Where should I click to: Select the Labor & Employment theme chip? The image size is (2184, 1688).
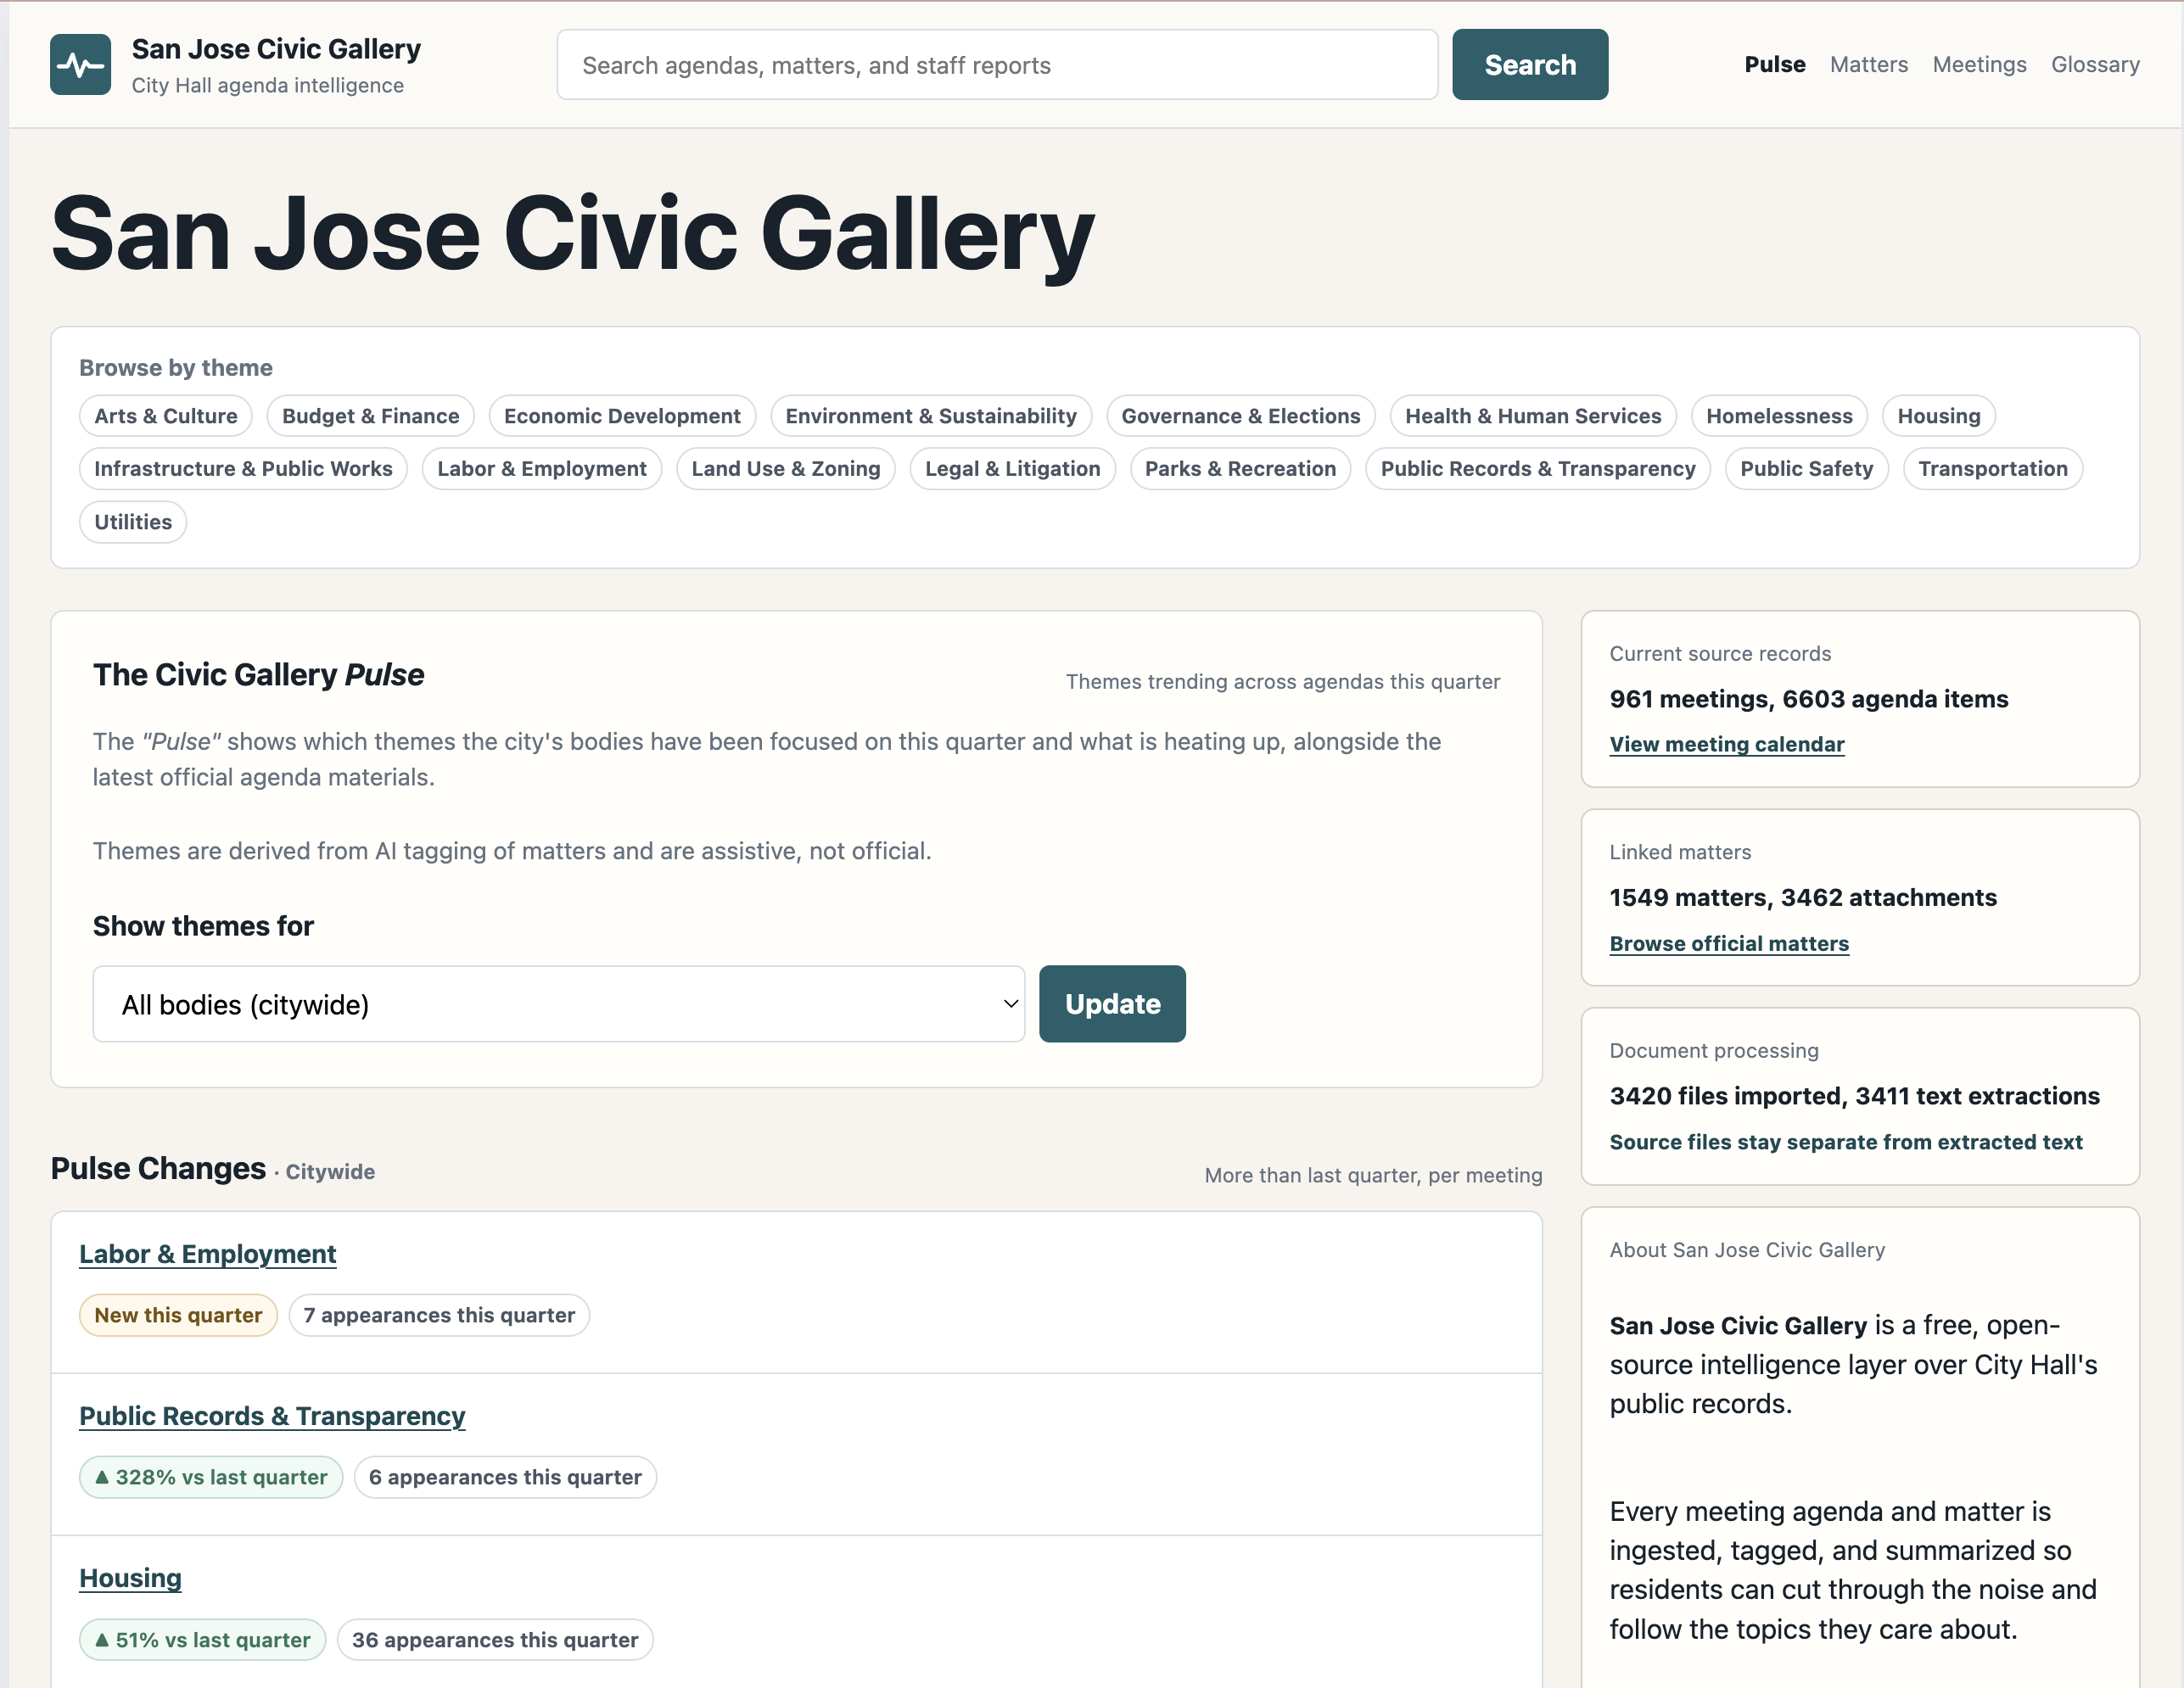tap(542, 469)
